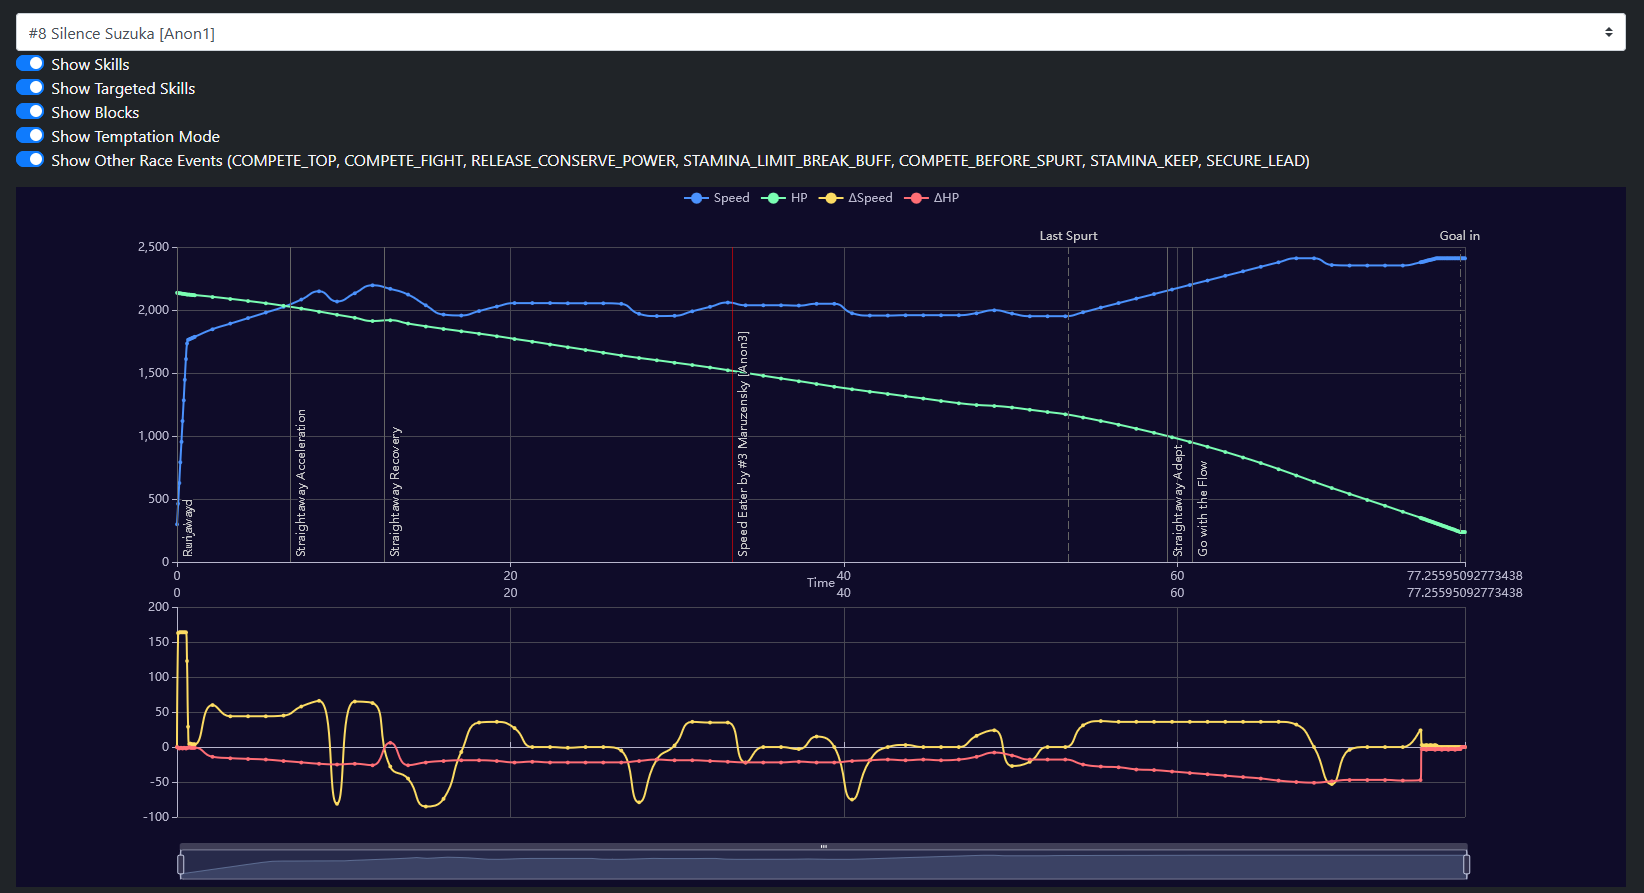Click the green HP legend marker

pos(772,198)
